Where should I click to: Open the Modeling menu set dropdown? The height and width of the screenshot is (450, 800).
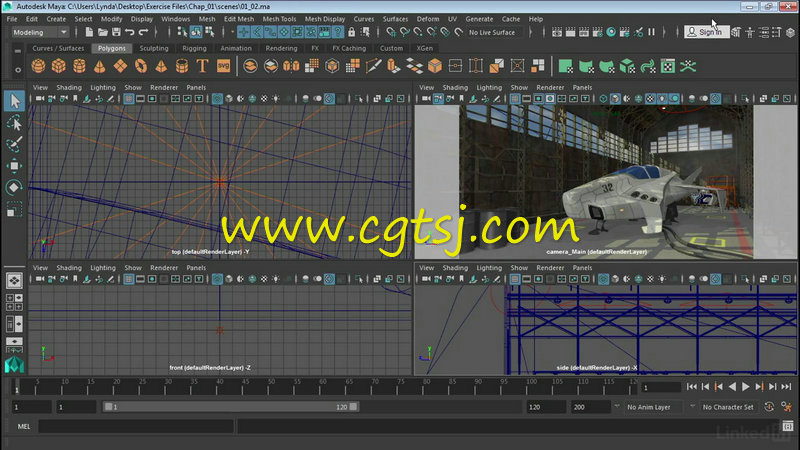tap(40, 32)
